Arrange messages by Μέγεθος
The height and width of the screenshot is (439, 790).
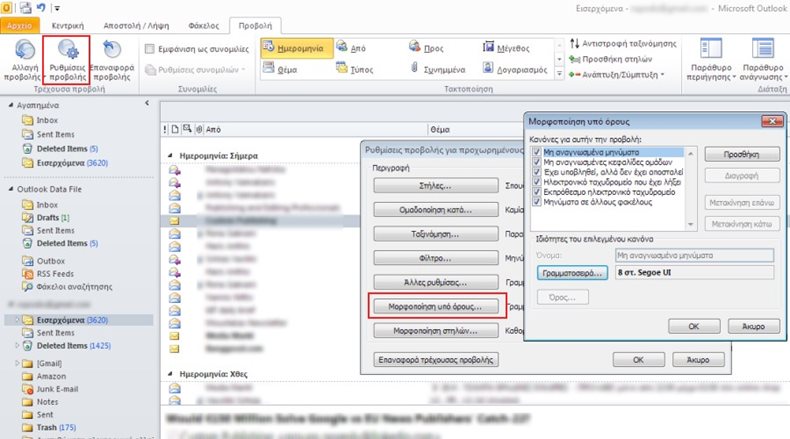pyautogui.click(x=506, y=48)
